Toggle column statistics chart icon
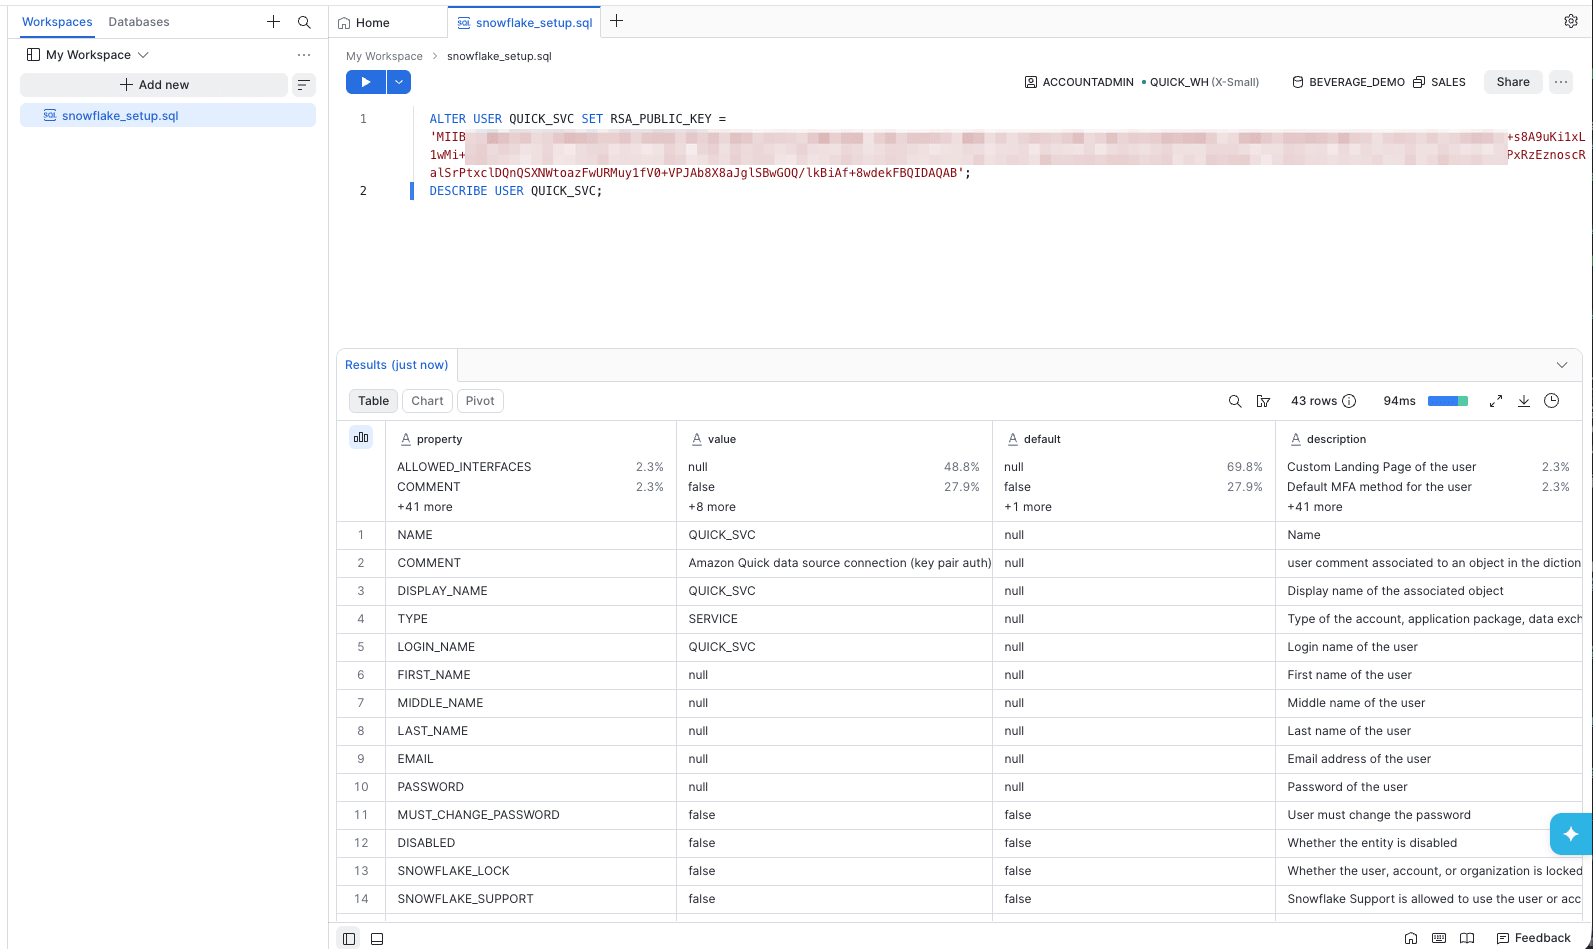1593x949 pixels. 361,437
